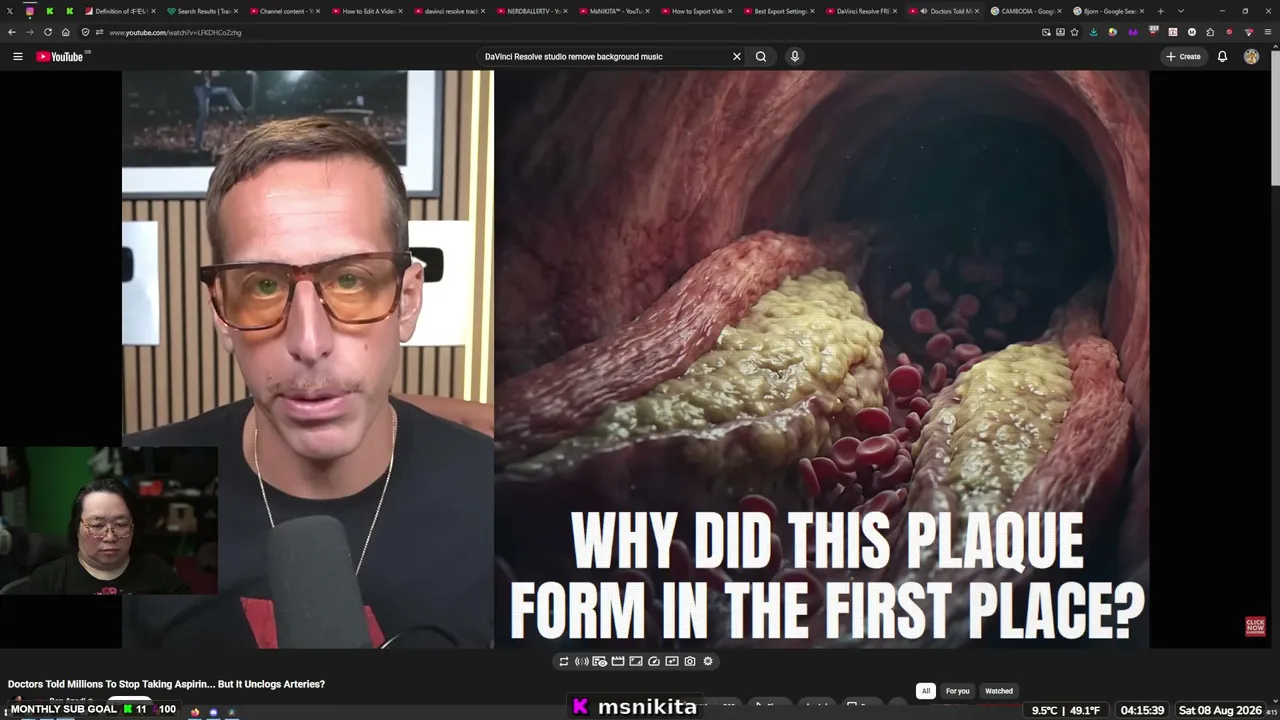Reload the current page
Screen dimensions: 1280x720
[47, 32]
